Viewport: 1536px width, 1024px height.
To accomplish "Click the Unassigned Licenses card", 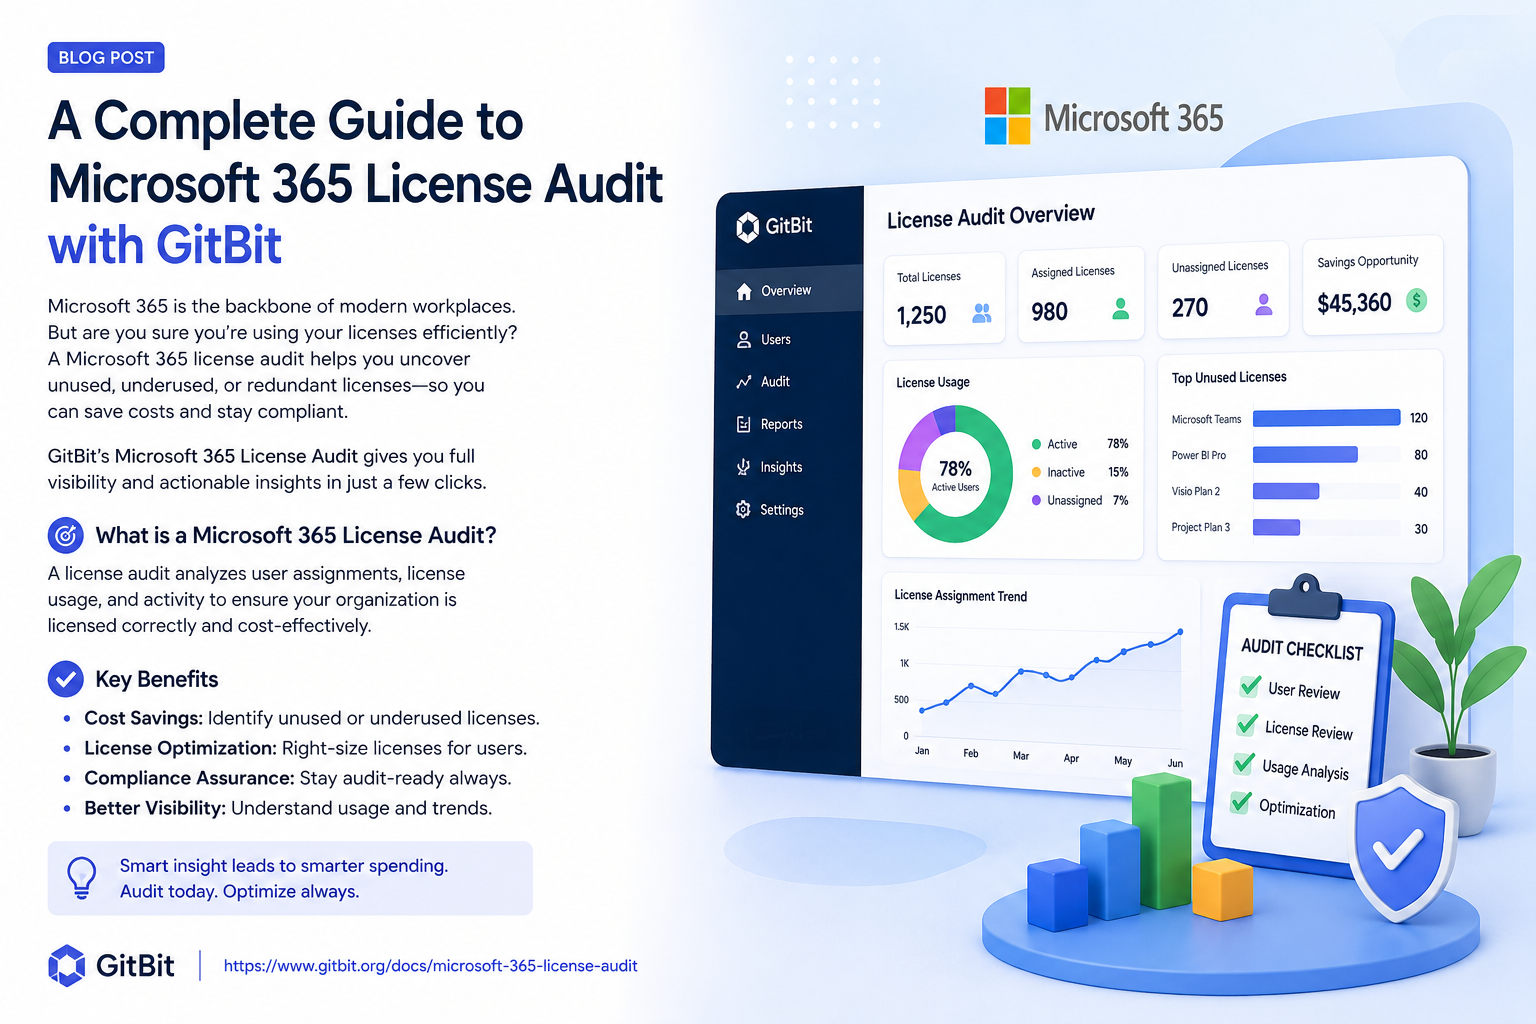I will tap(1222, 290).
